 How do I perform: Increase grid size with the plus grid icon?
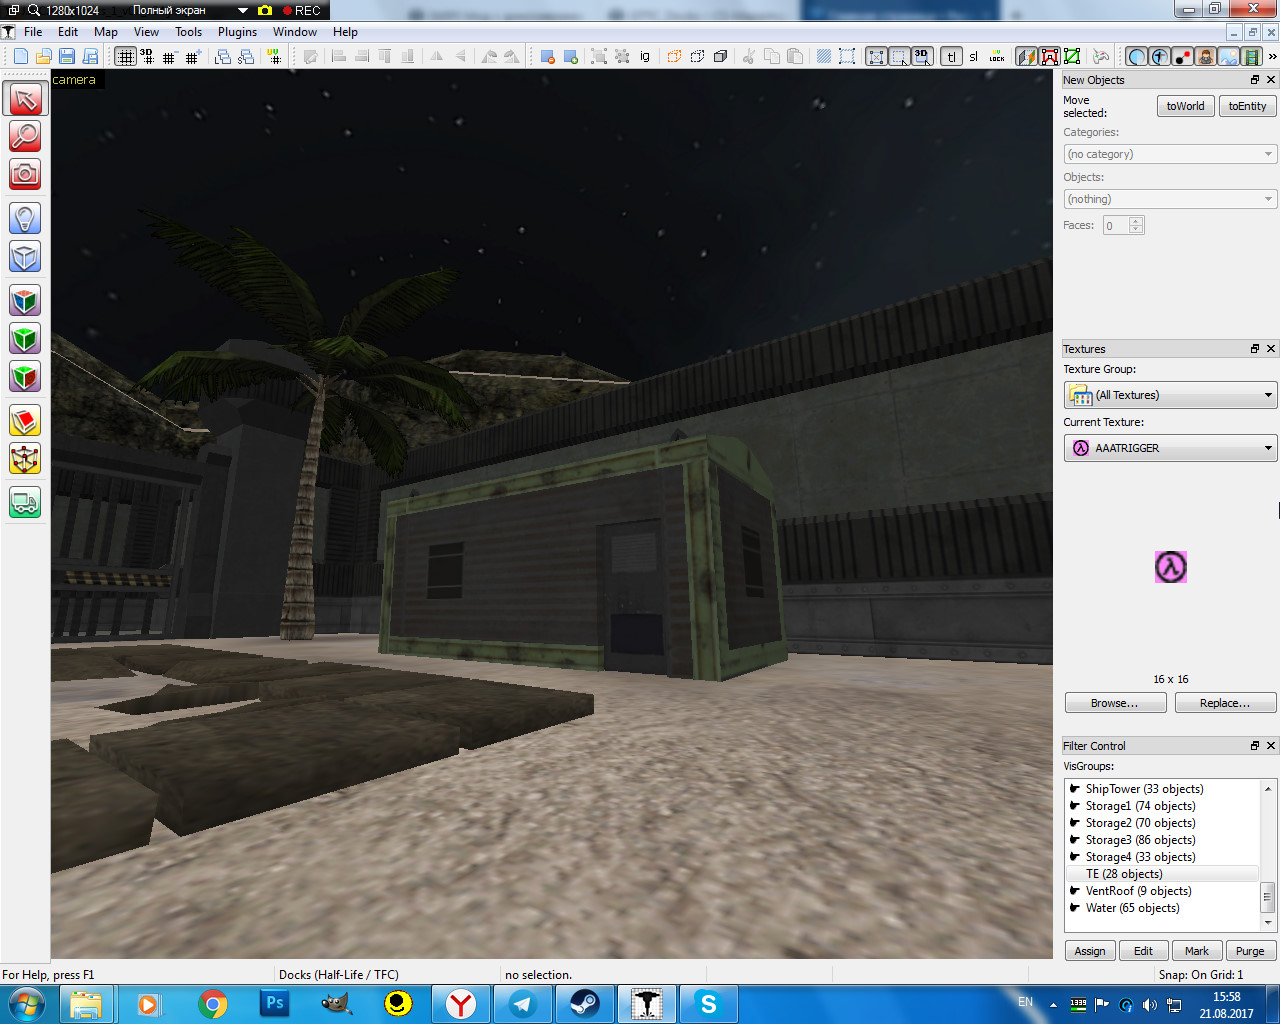tap(193, 56)
